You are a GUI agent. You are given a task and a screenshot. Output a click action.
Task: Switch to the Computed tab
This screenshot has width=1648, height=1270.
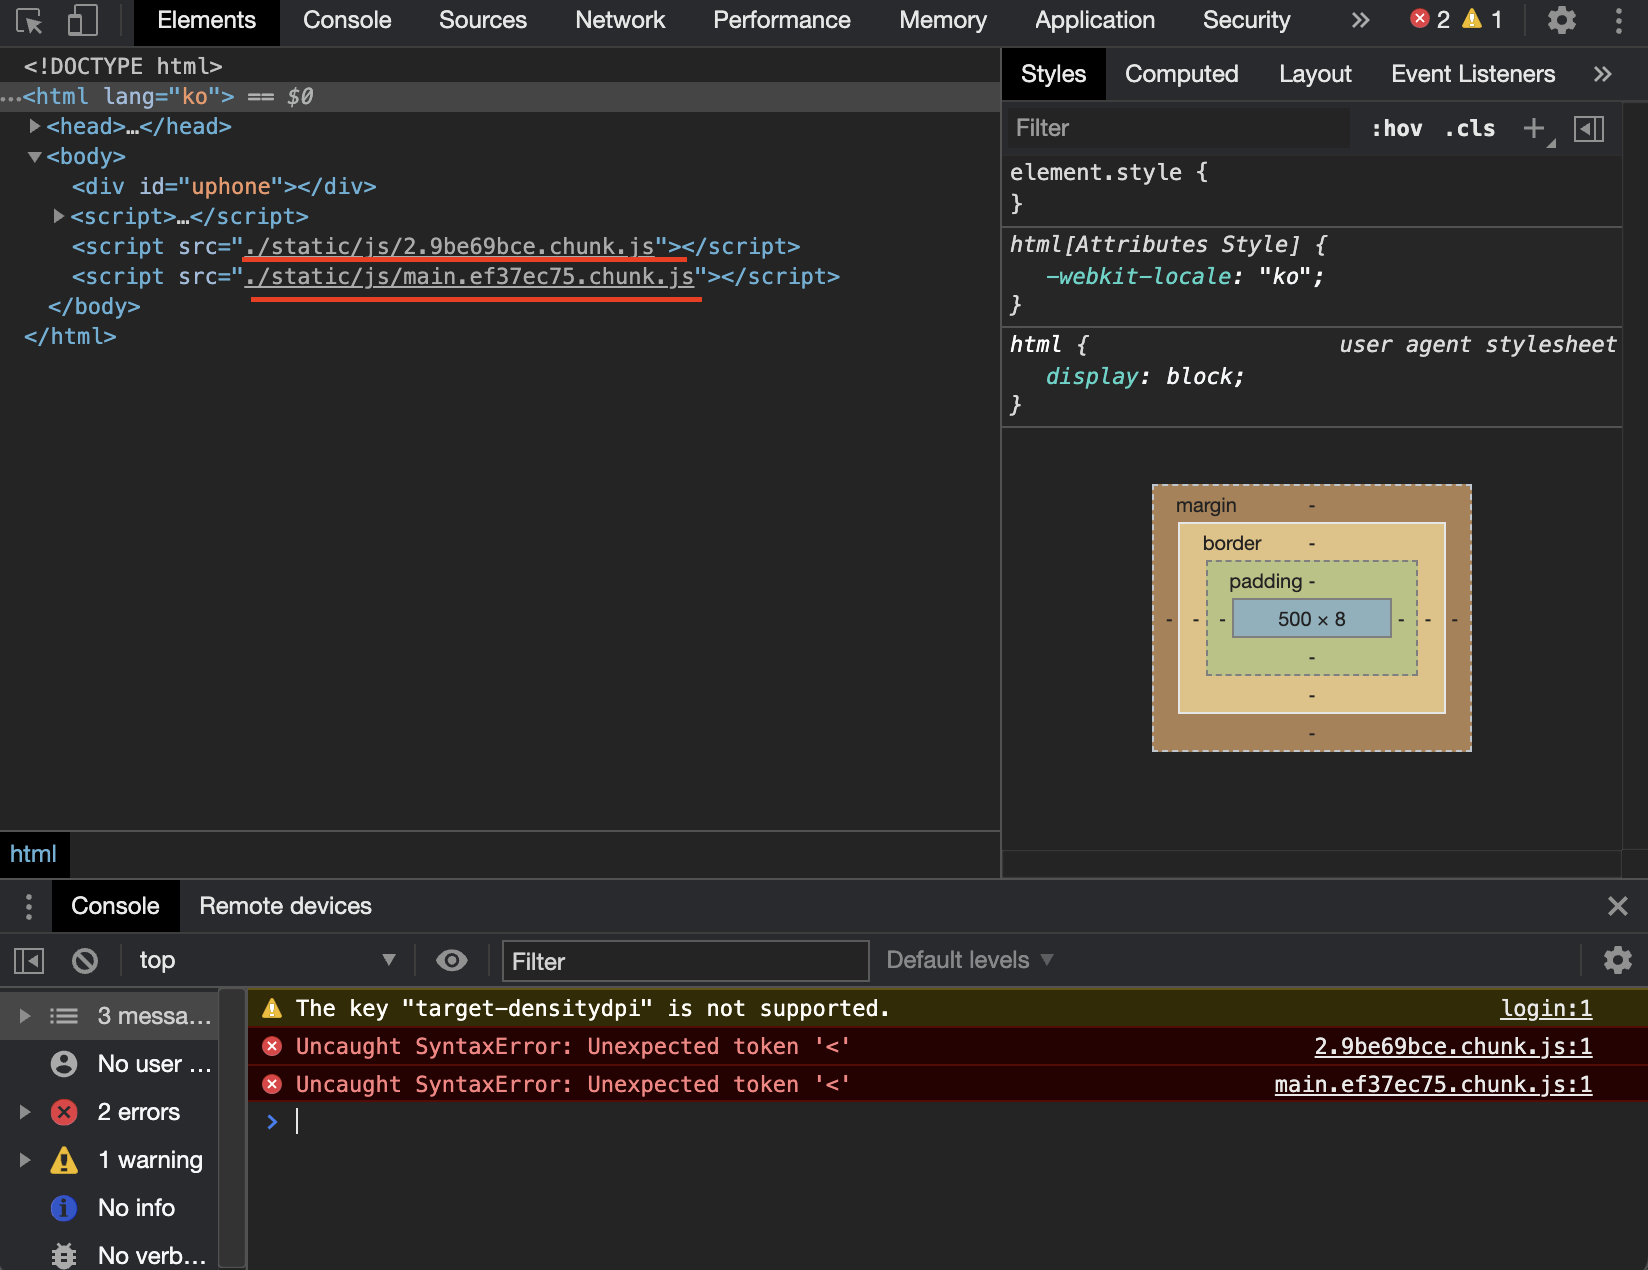[x=1181, y=74]
